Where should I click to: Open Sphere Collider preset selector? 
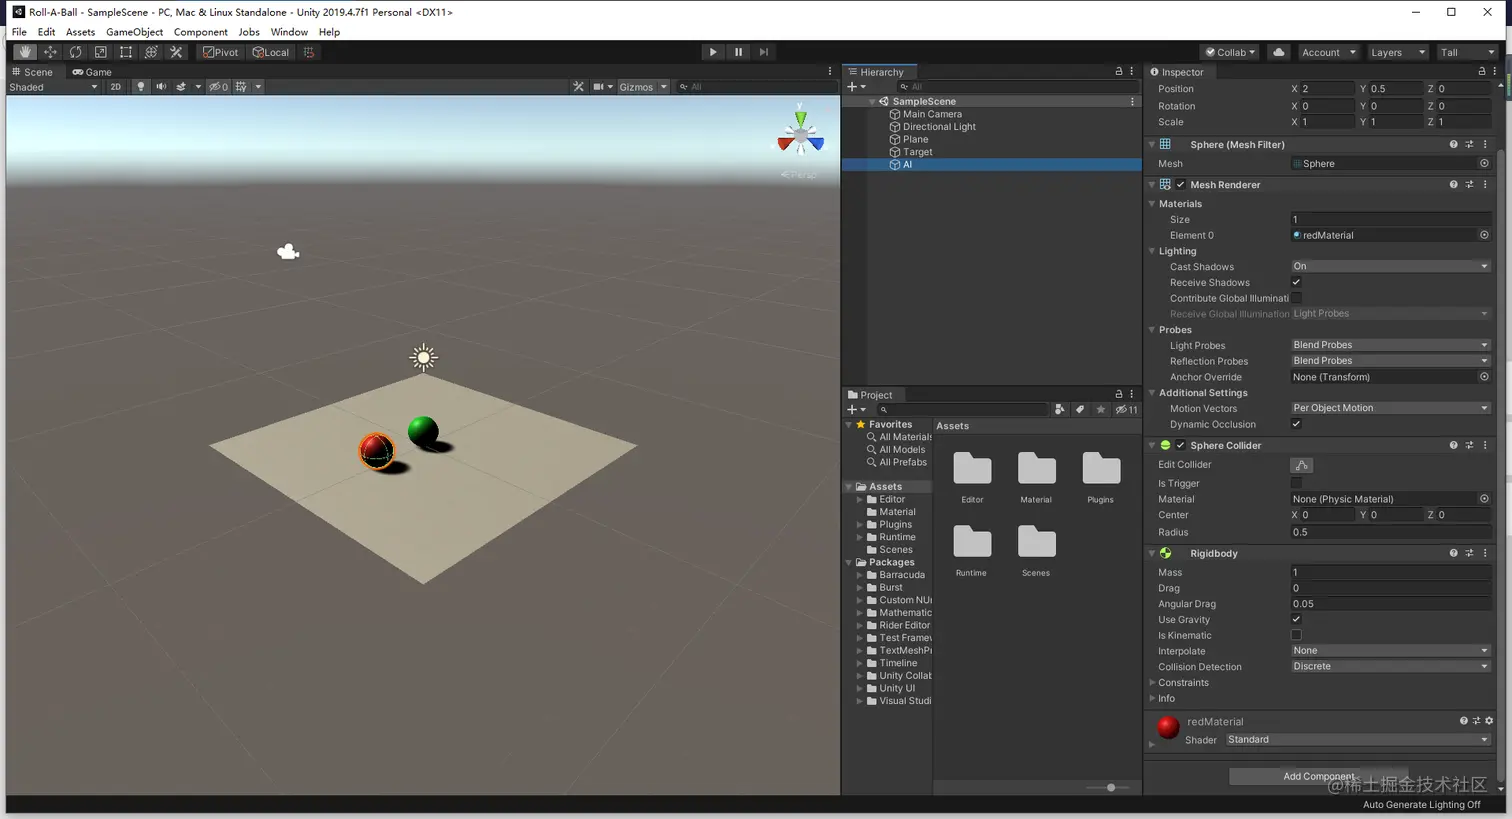tap(1469, 445)
